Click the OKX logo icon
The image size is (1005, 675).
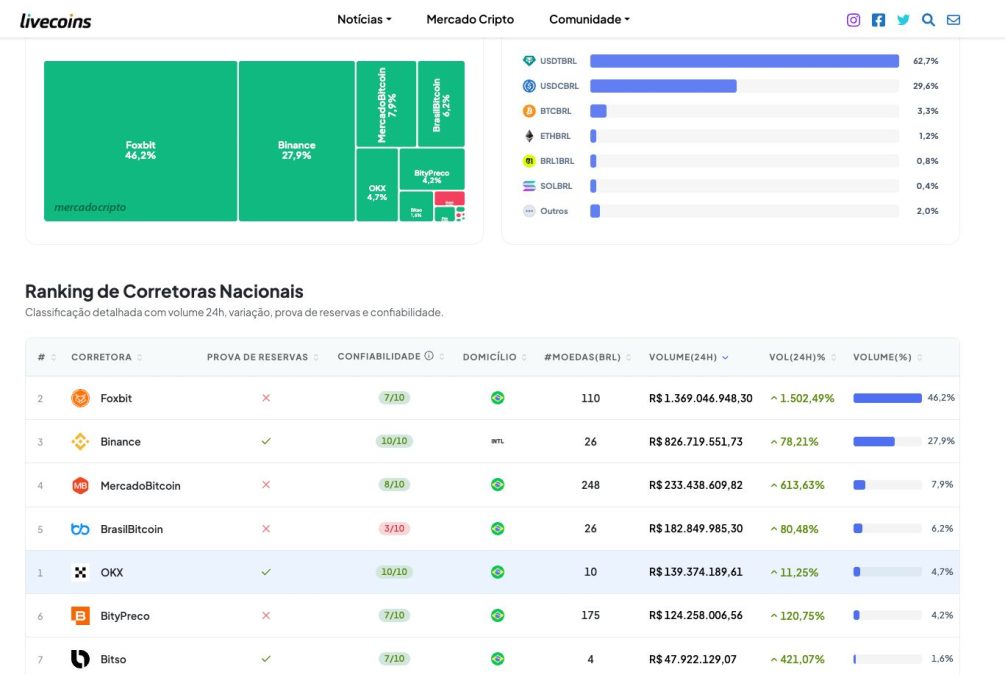tap(80, 572)
